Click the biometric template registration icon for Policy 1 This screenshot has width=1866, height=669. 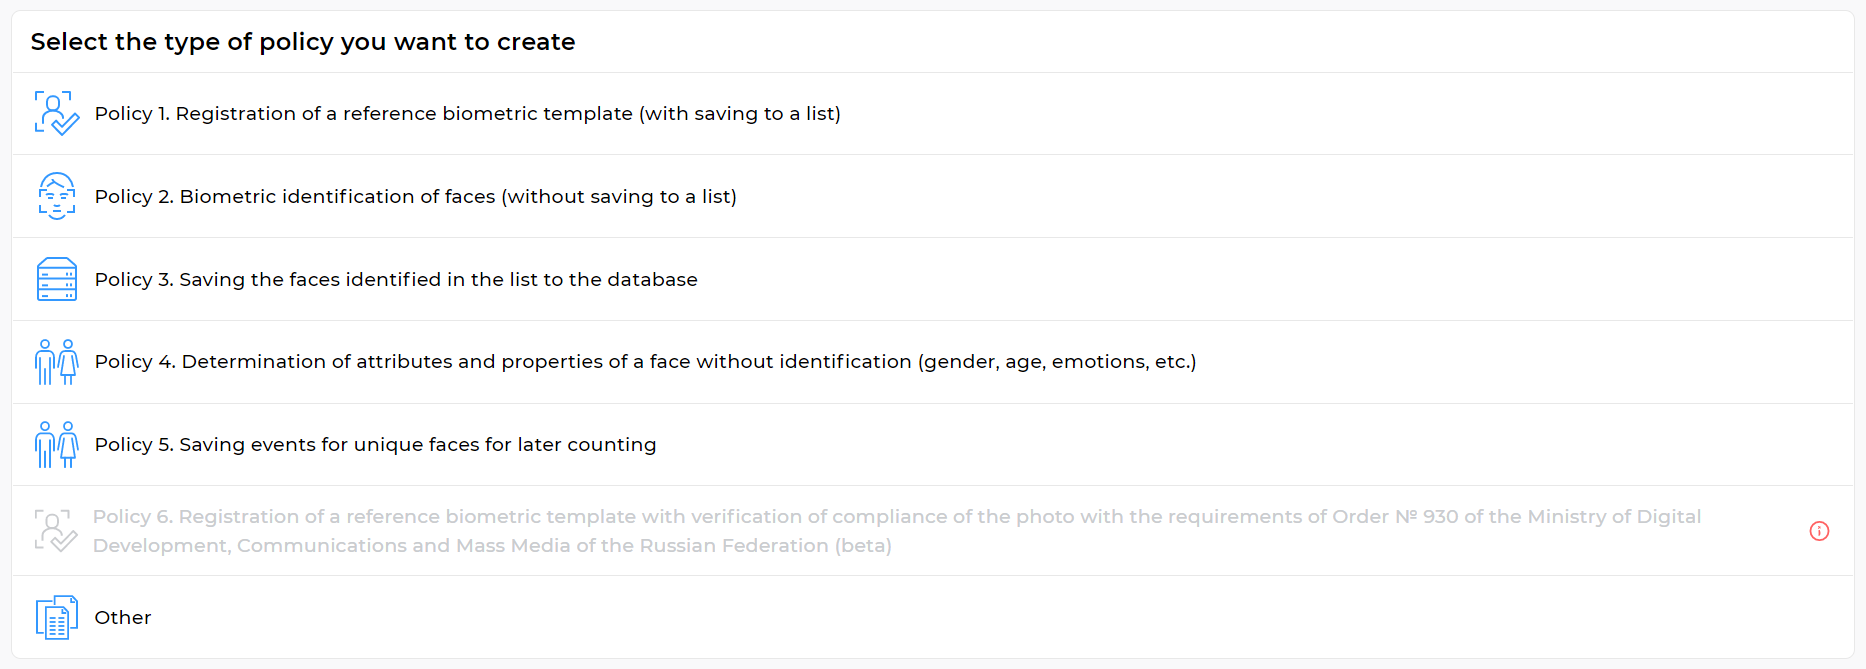tap(57, 112)
